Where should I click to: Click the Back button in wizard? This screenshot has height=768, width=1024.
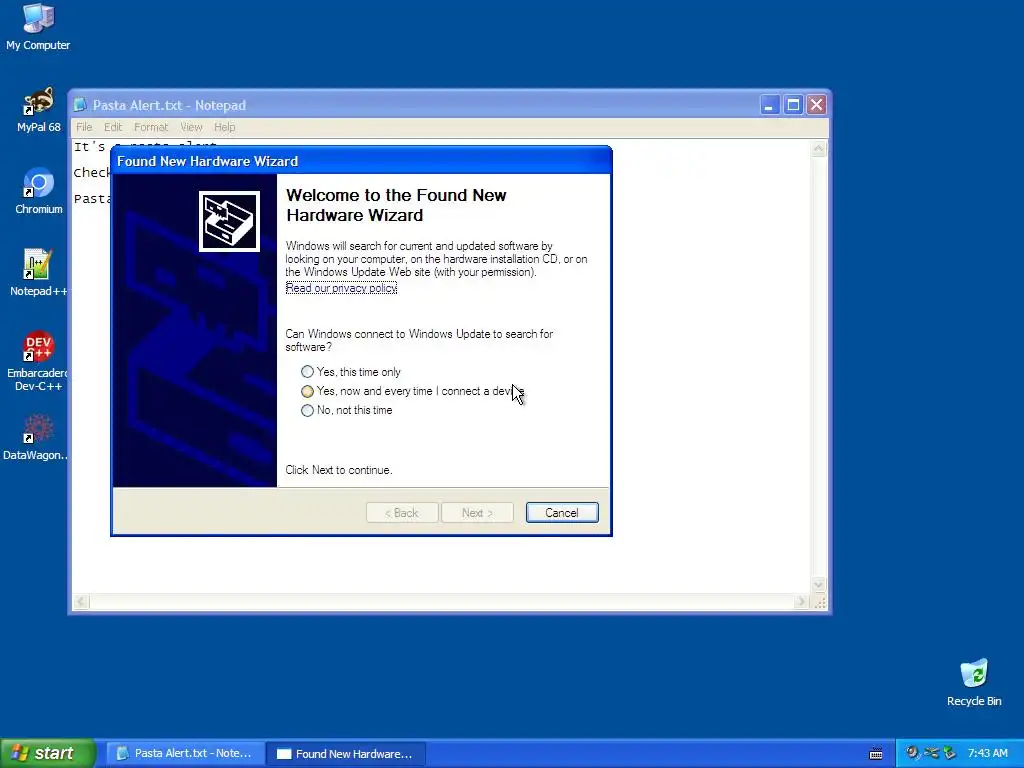click(x=402, y=513)
